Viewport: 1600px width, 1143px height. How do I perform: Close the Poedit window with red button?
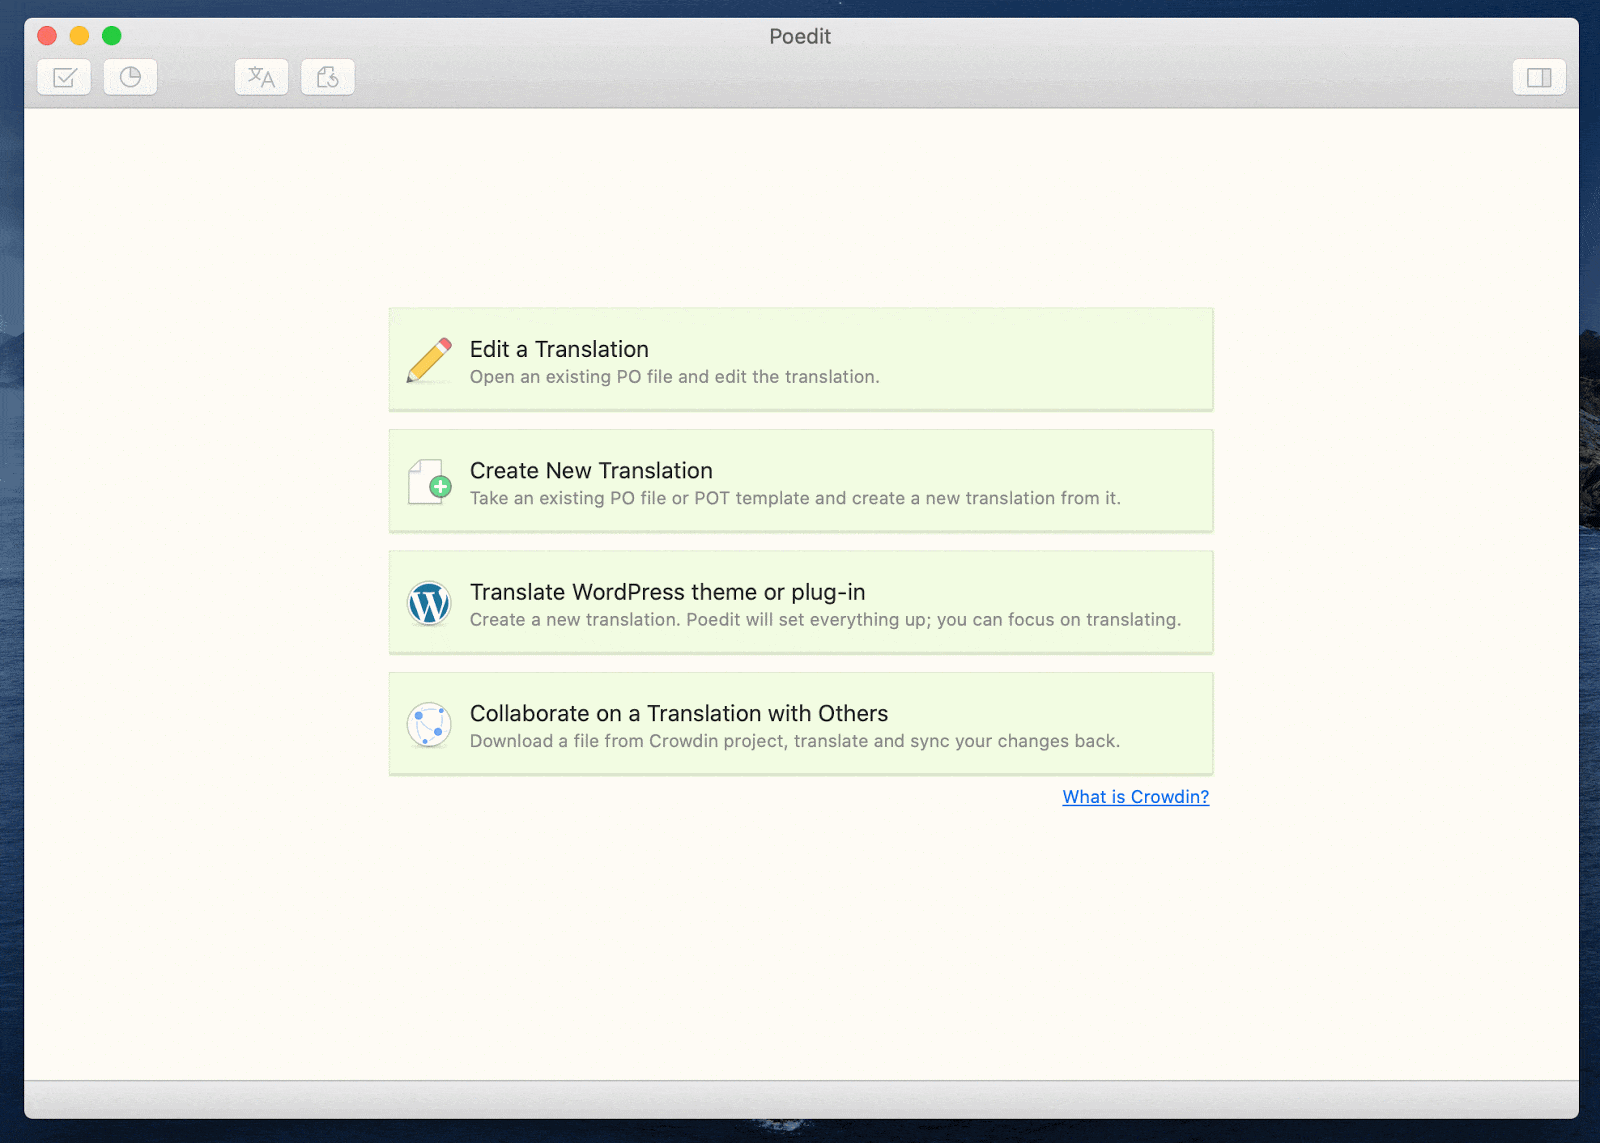(x=47, y=36)
